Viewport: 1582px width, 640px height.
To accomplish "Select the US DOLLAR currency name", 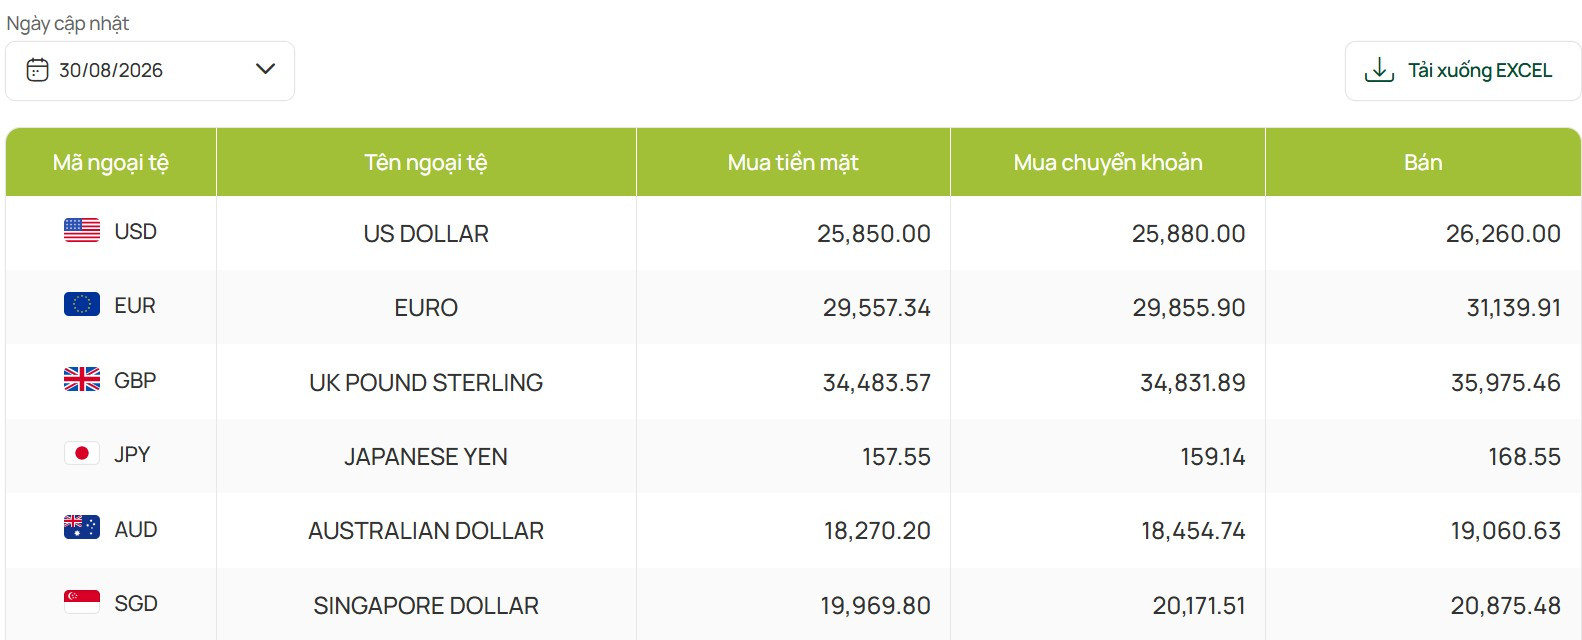I will coord(426,234).
